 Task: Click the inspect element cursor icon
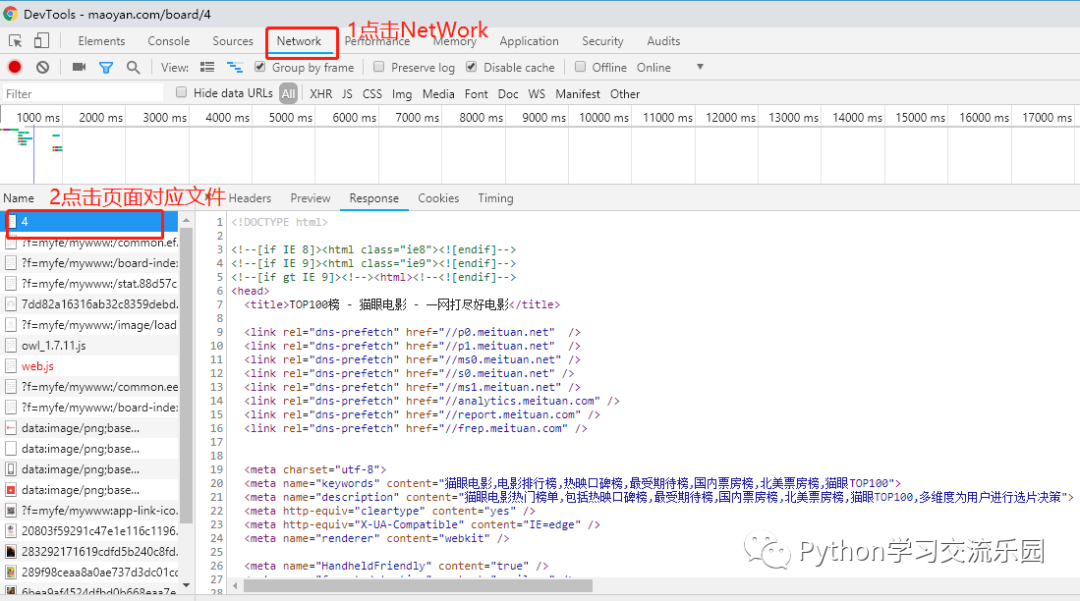(15, 41)
